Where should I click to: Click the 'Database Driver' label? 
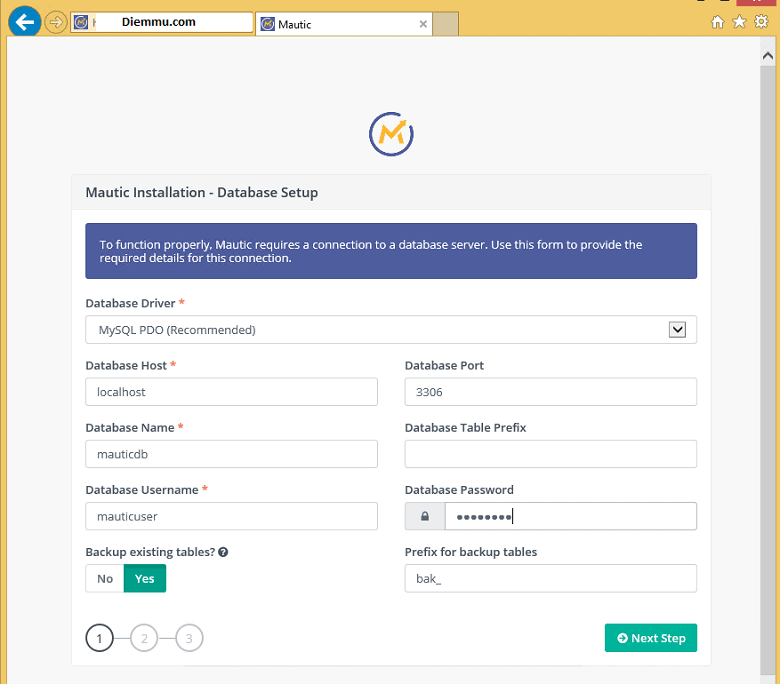[130, 303]
